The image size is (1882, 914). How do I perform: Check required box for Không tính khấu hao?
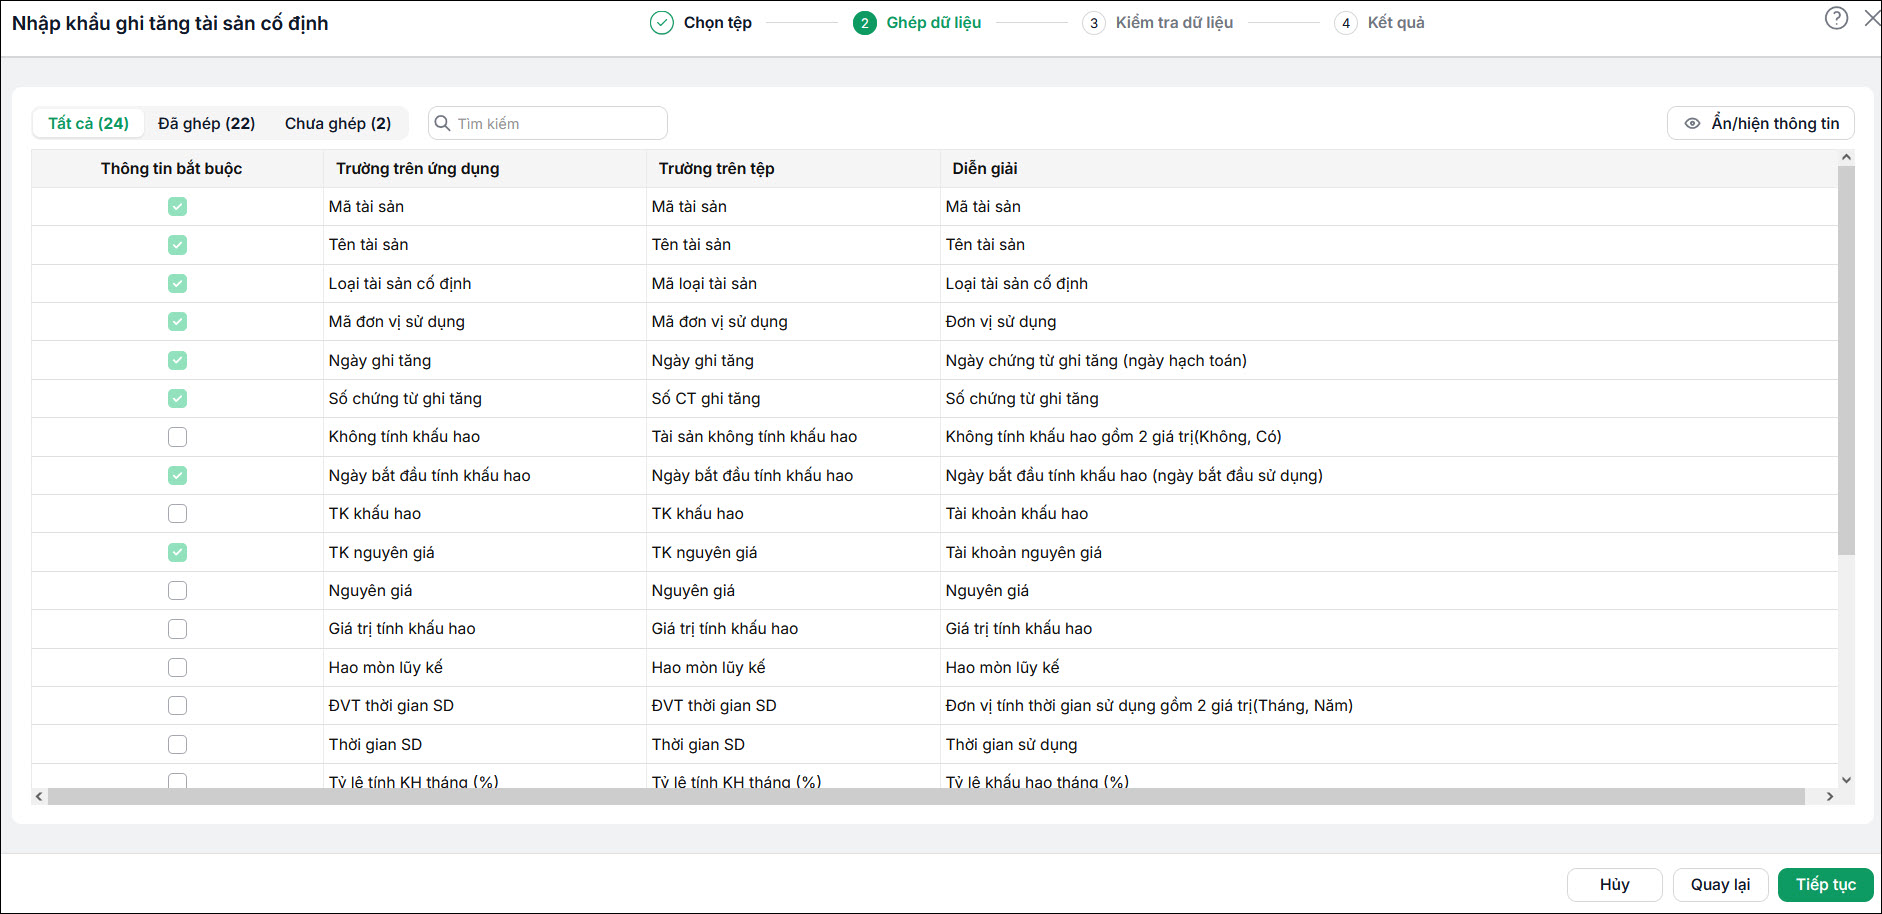tap(177, 437)
